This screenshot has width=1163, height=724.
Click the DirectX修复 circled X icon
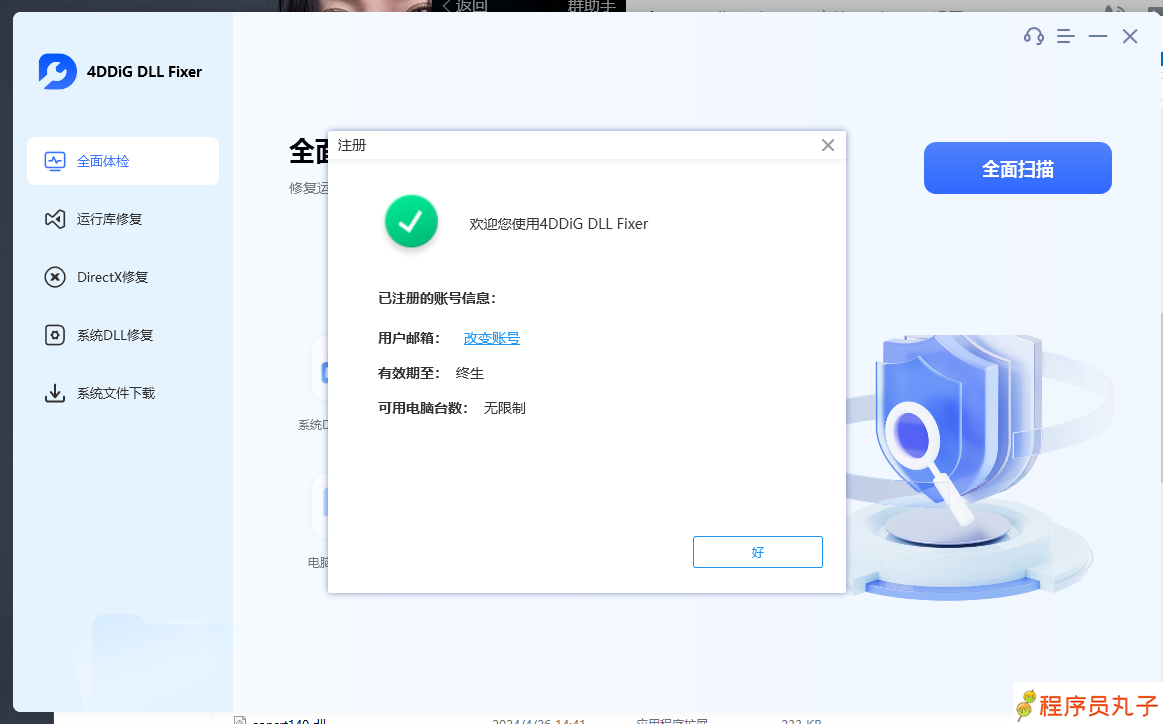pyautogui.click(x=55, y=277)
